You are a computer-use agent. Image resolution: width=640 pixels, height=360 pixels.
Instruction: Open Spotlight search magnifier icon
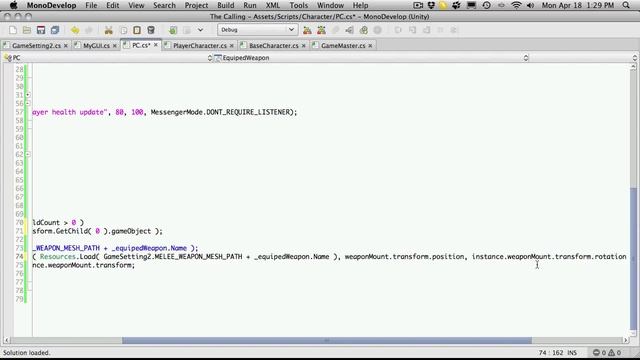click(x=626, y=5)
